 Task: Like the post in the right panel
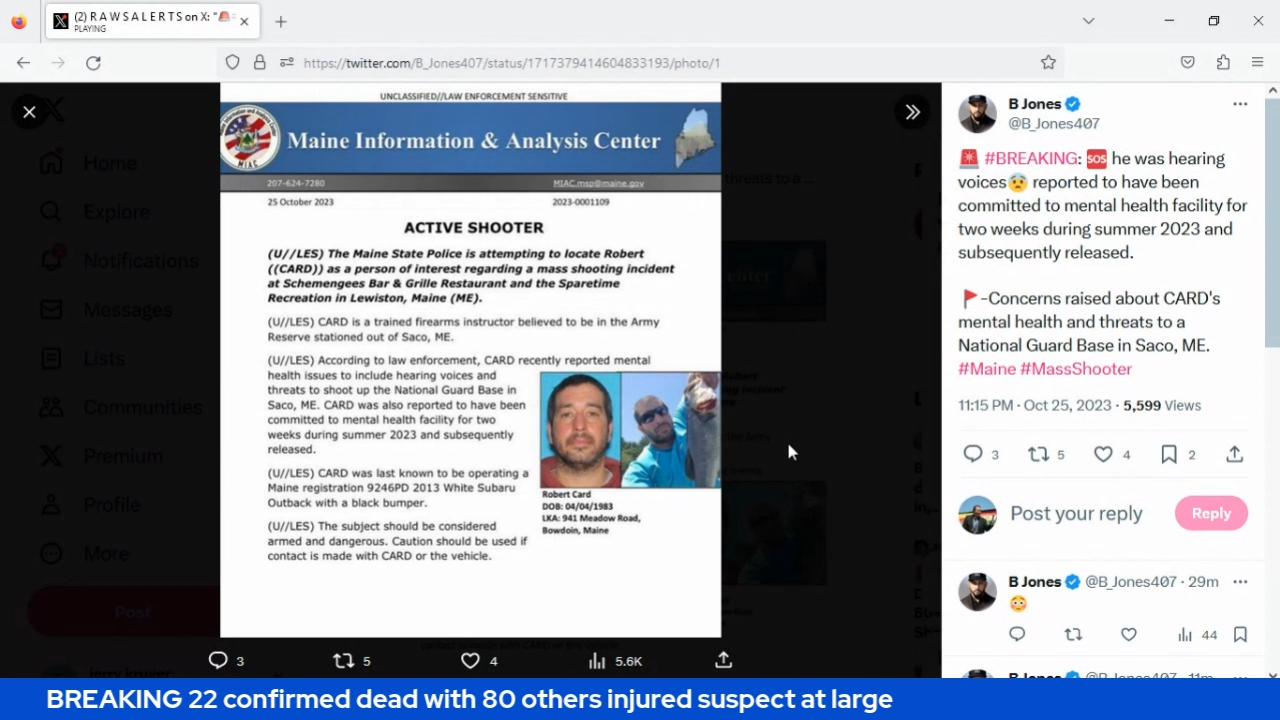(1103, 454)
